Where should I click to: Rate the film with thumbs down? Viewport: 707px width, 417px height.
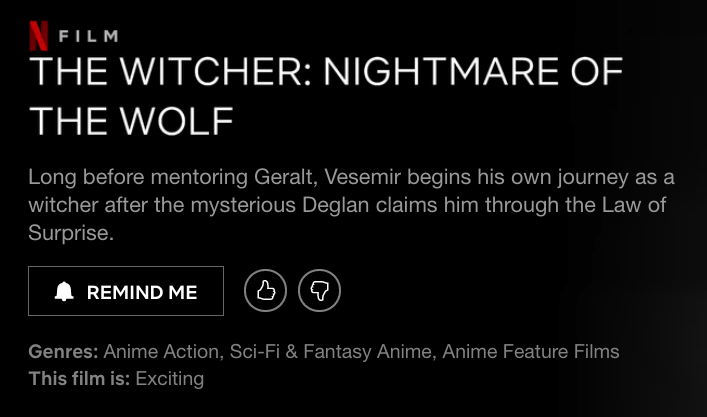tap(320, 291)
